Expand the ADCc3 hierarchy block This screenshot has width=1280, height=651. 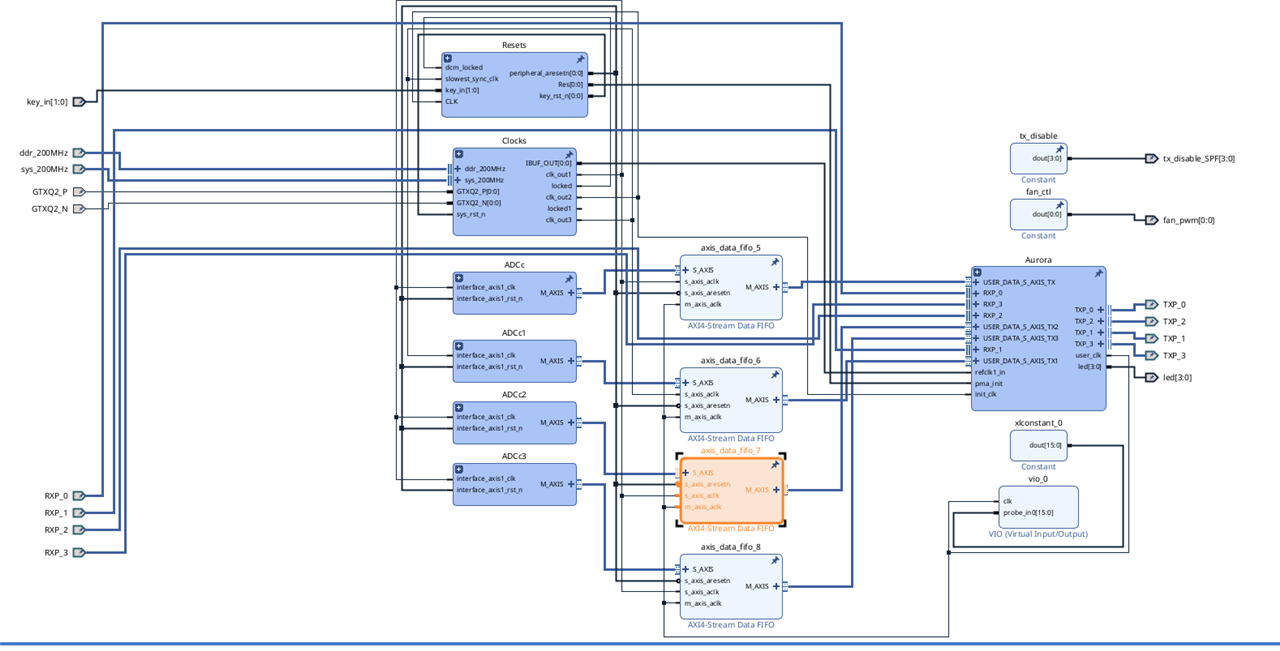click(x=459, y=469)
